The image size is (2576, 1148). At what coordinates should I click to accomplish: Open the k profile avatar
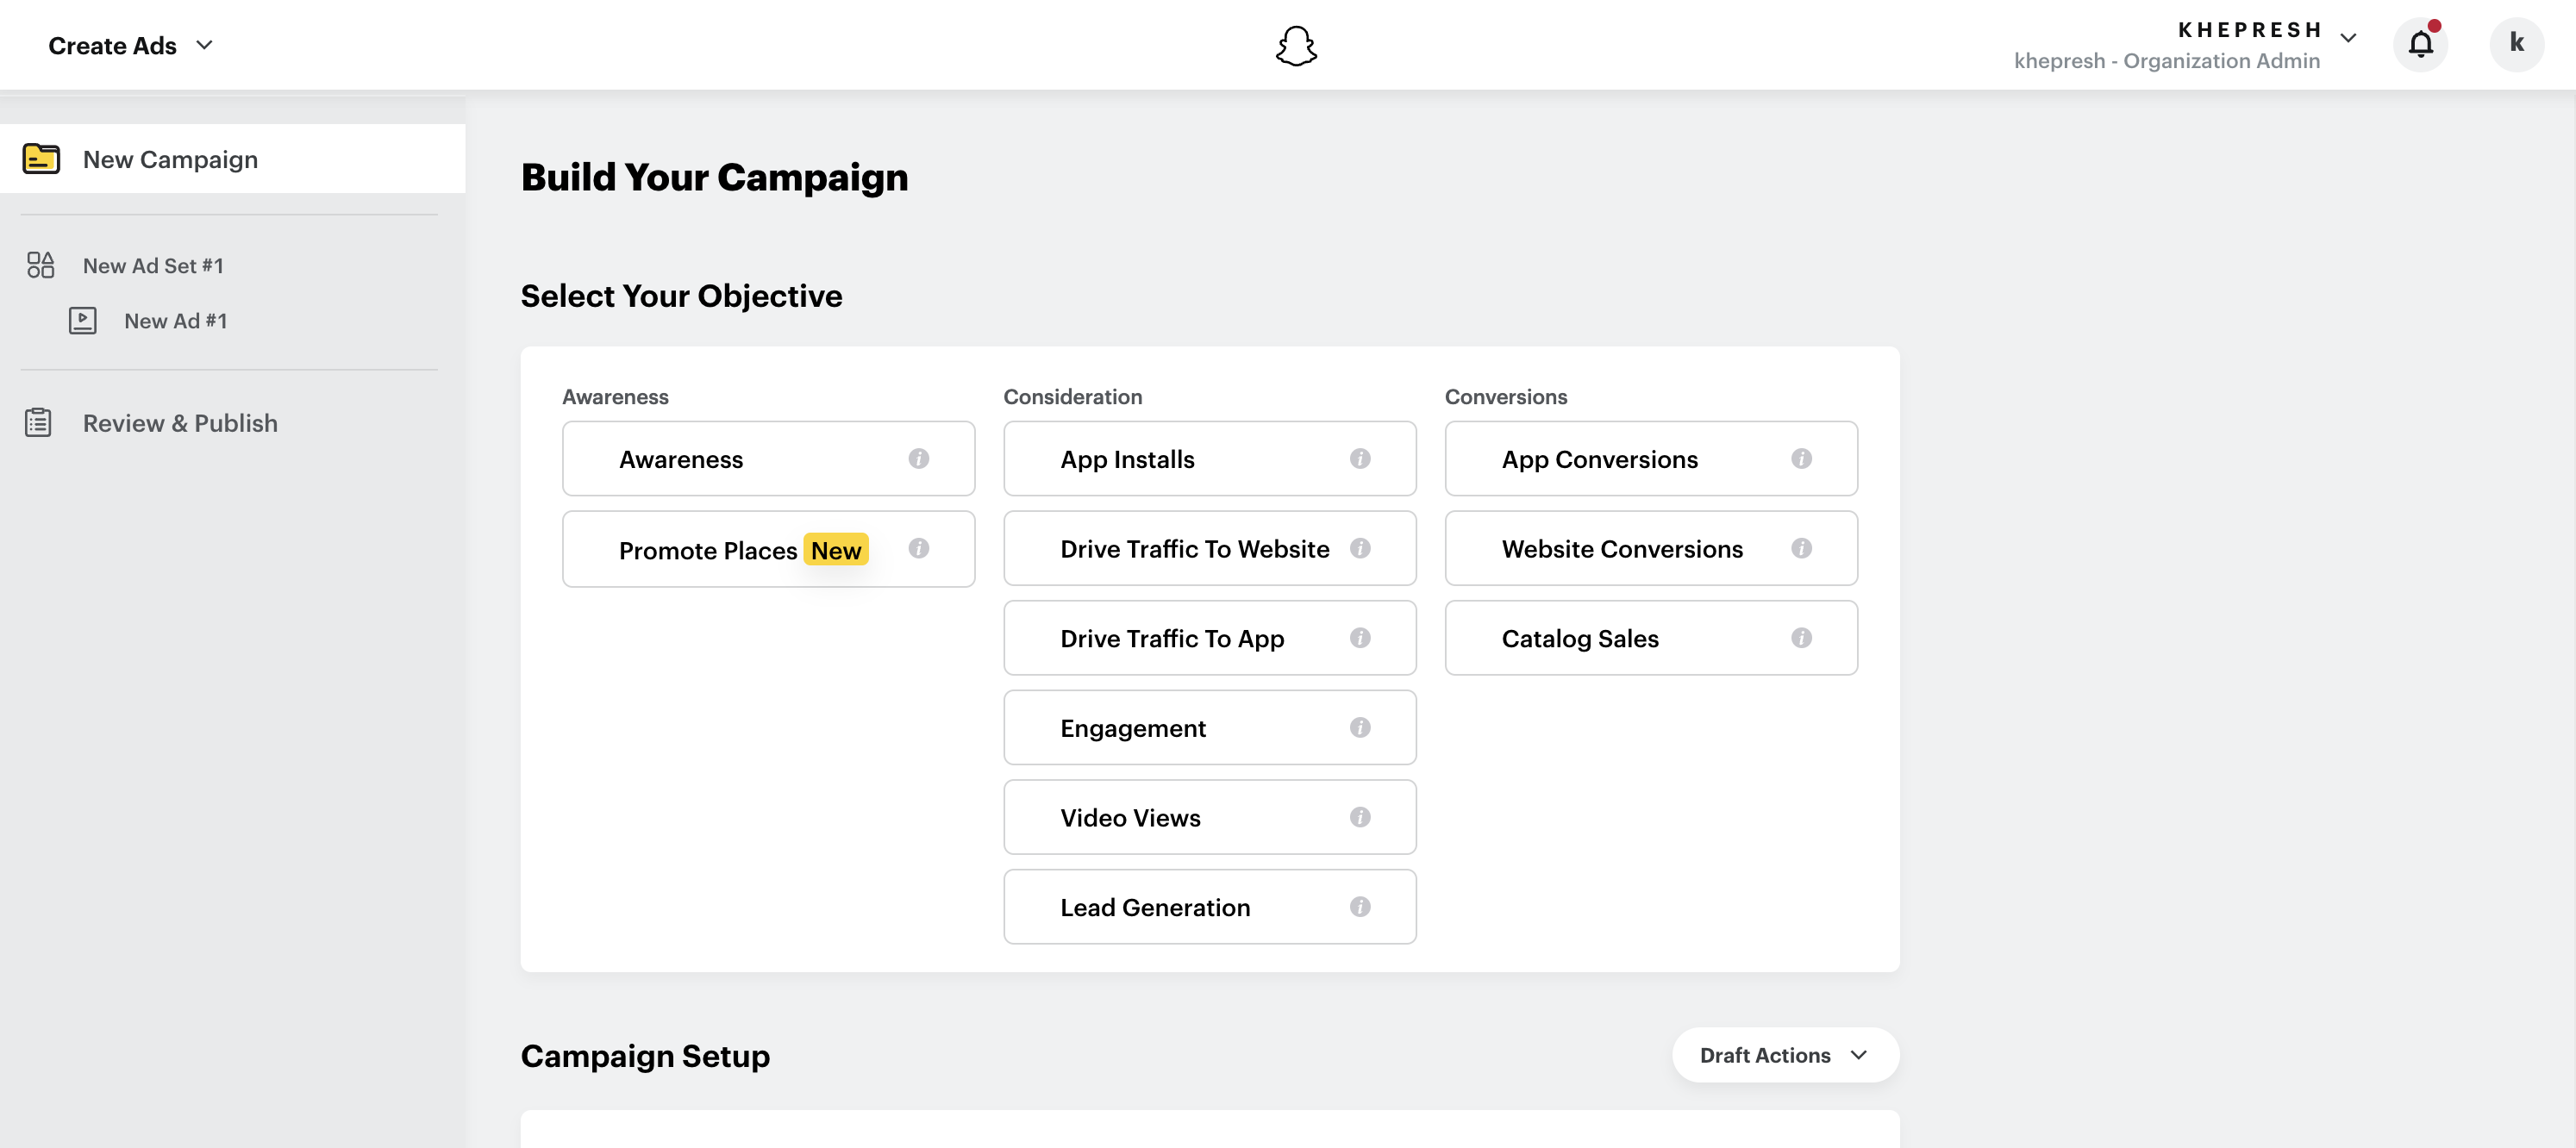pos(2516,44)
